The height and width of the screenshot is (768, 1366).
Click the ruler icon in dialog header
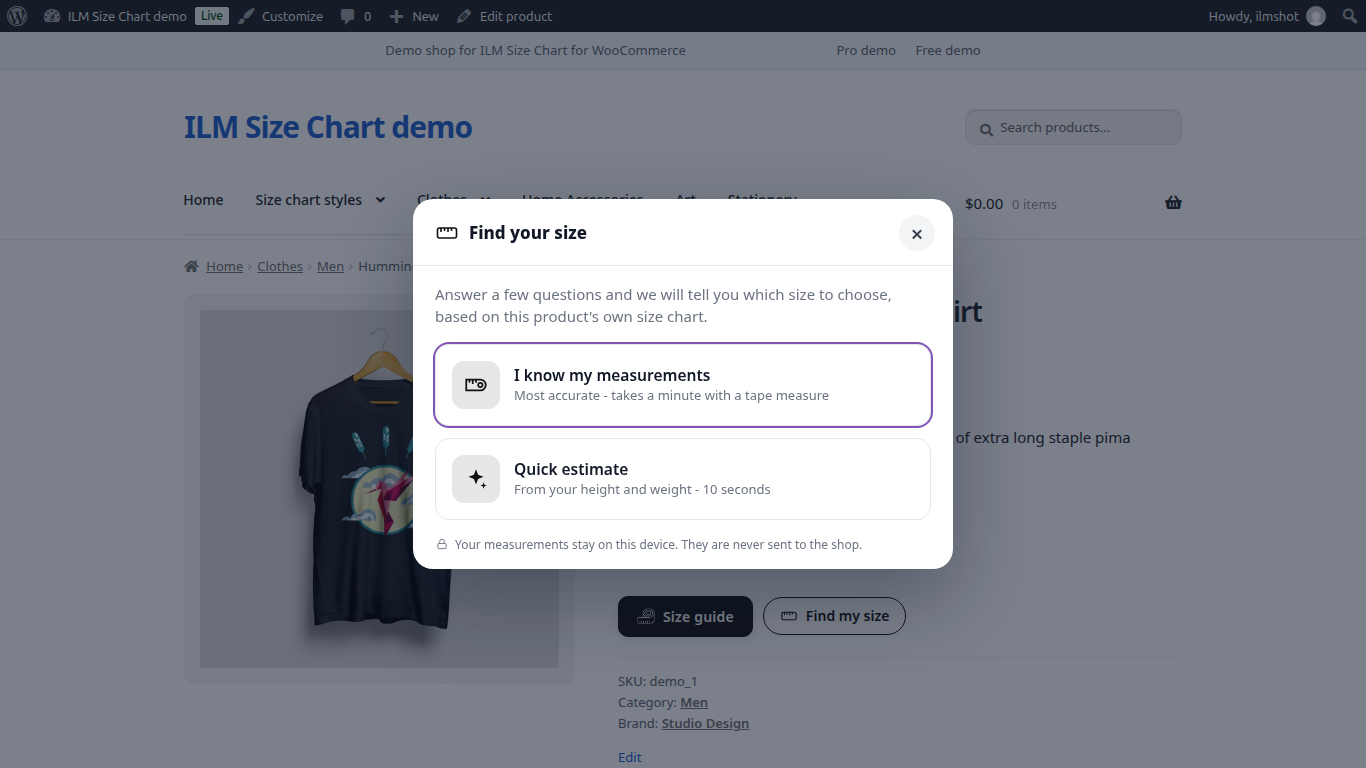point(447,233)
